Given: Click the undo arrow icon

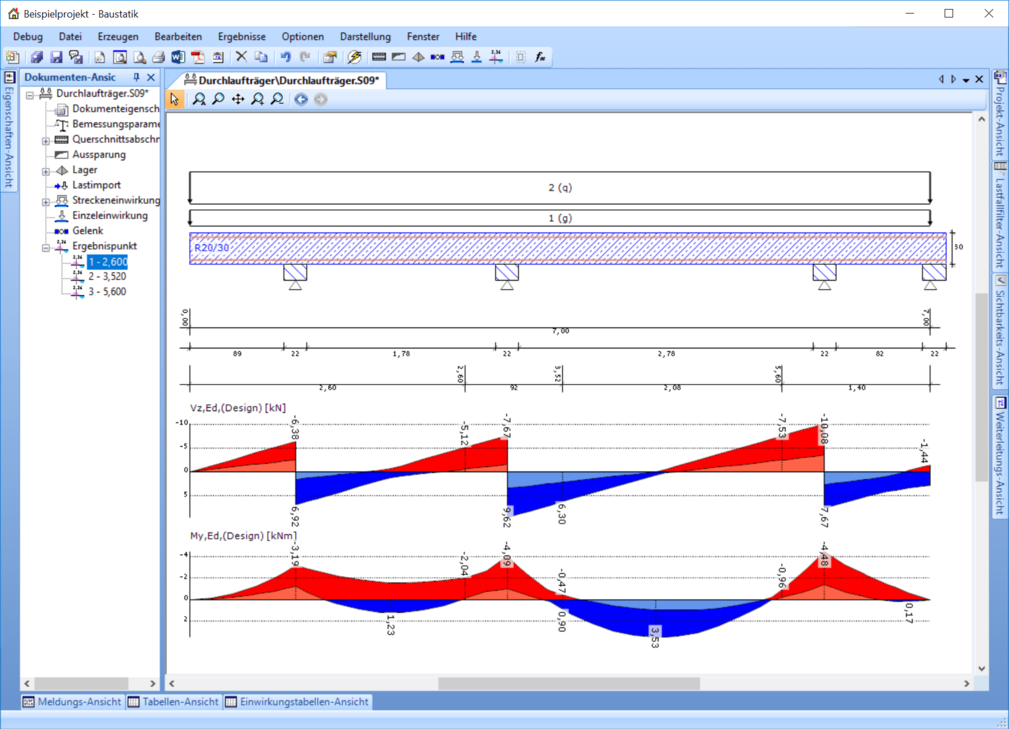Looking at the screenshot, I should click(x=285, y=58).
